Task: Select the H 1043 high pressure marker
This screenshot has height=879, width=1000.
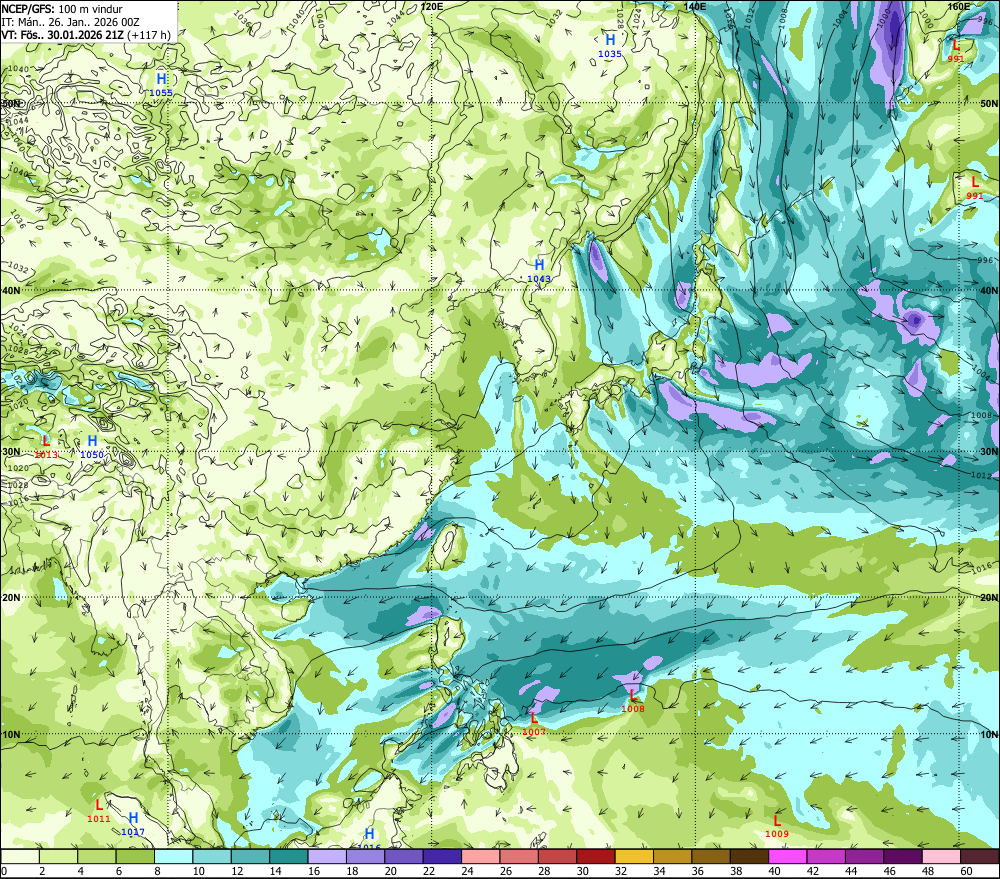Action: [539, 270]
